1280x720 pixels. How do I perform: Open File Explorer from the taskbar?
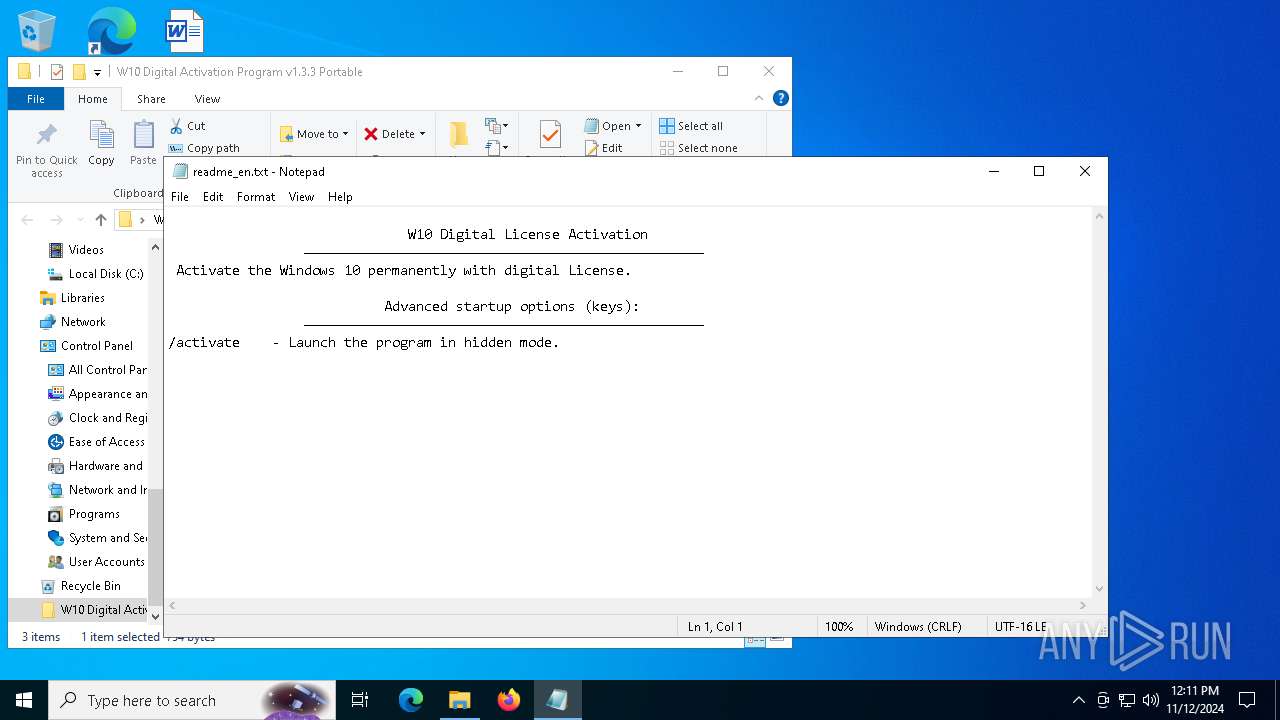click(459, 700)
